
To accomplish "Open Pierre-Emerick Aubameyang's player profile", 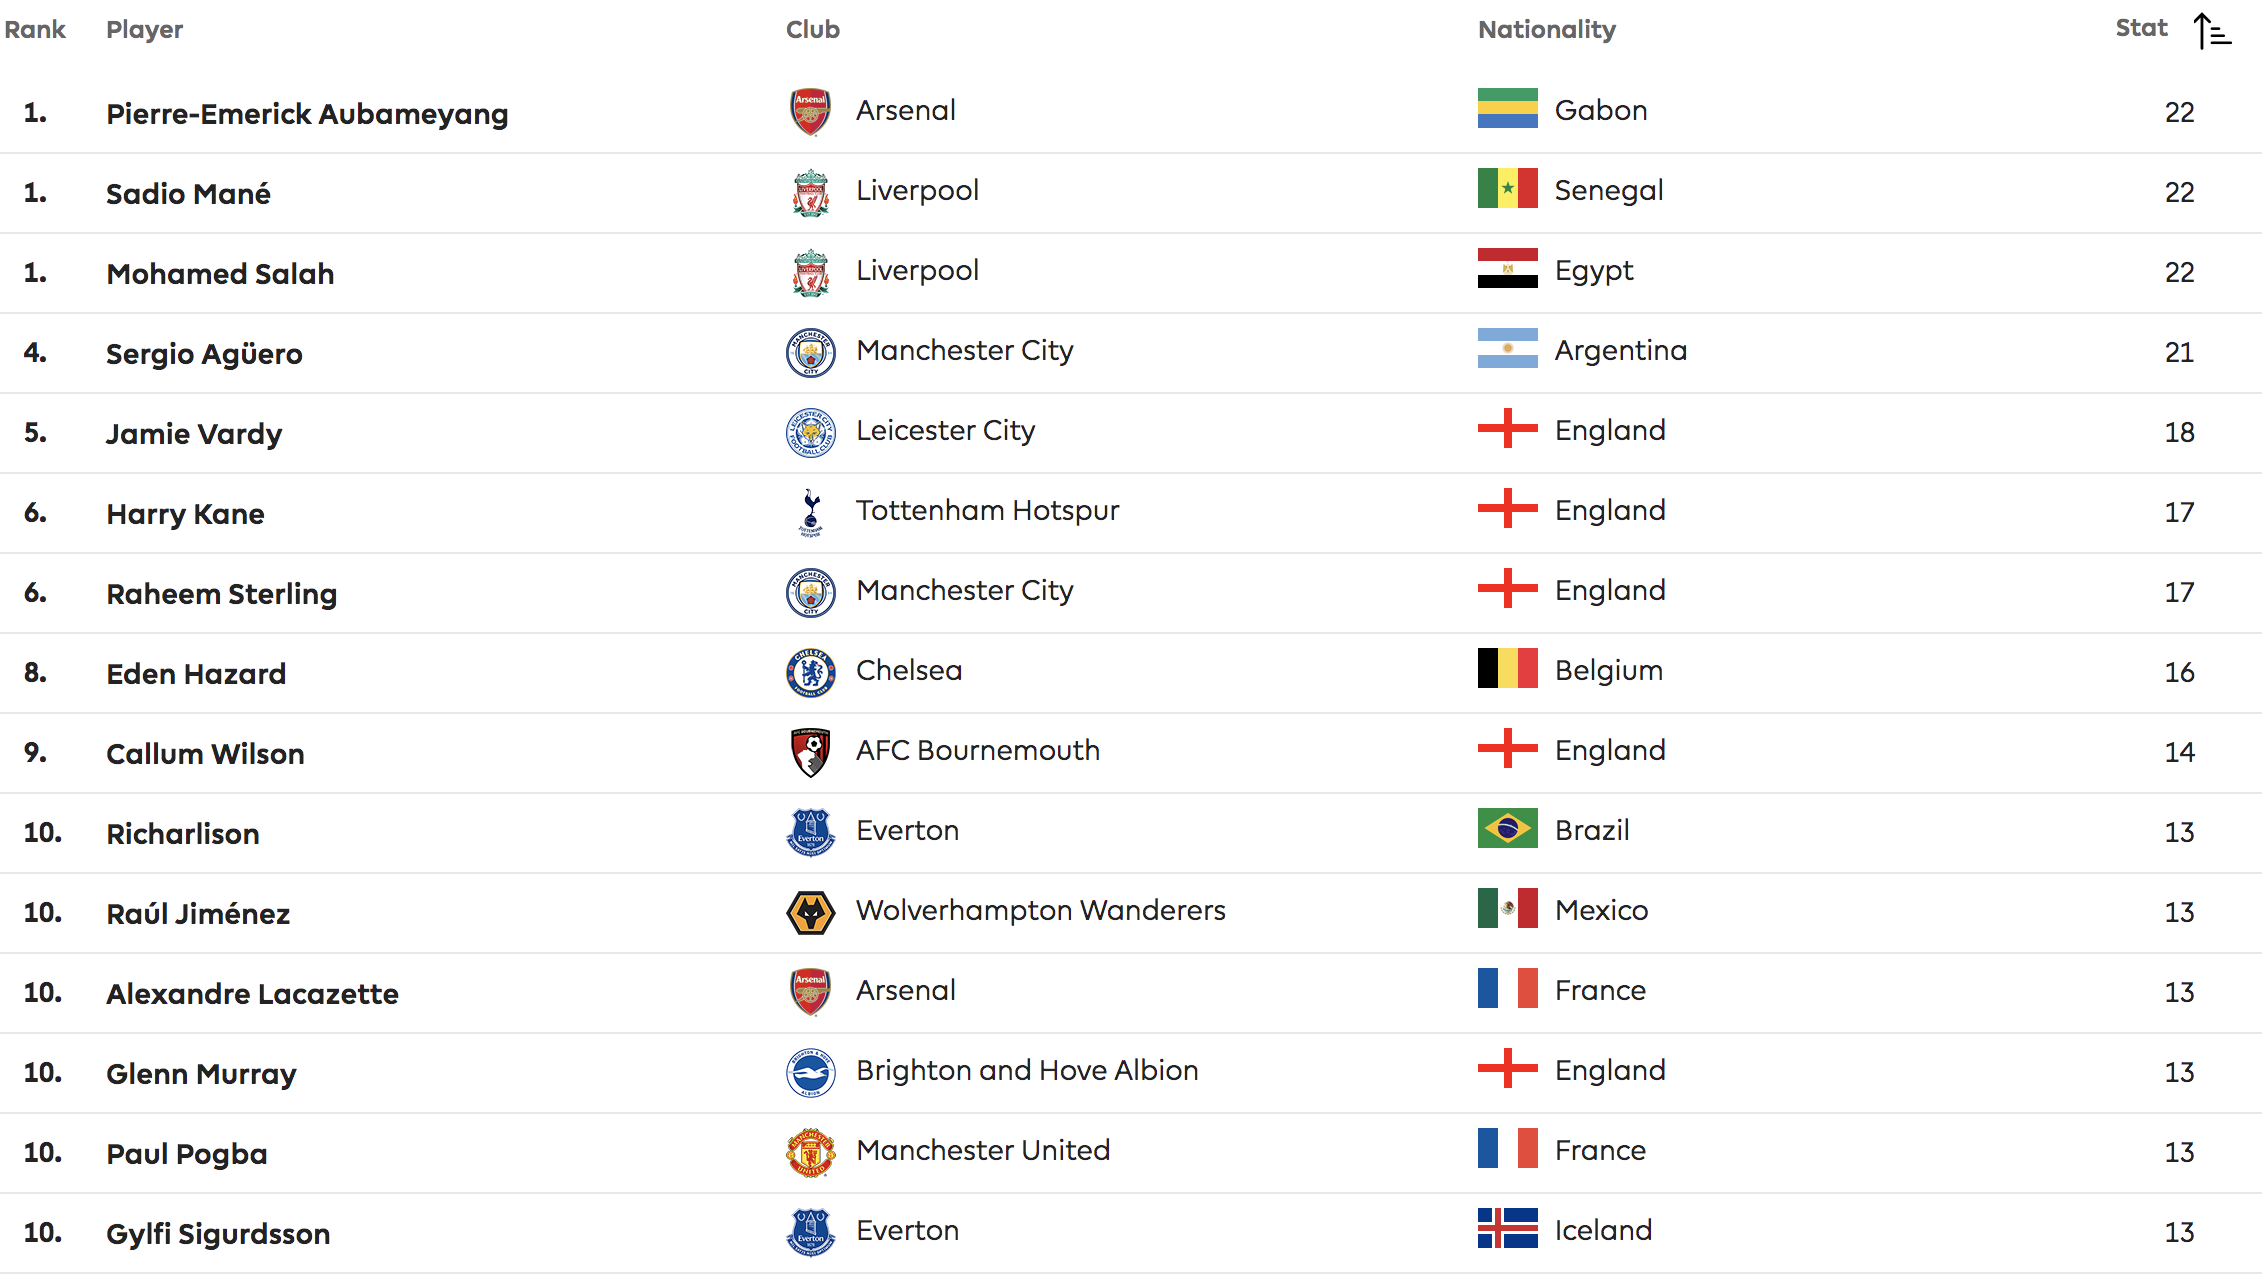I will pyautogui.click(x=307, y=114).
